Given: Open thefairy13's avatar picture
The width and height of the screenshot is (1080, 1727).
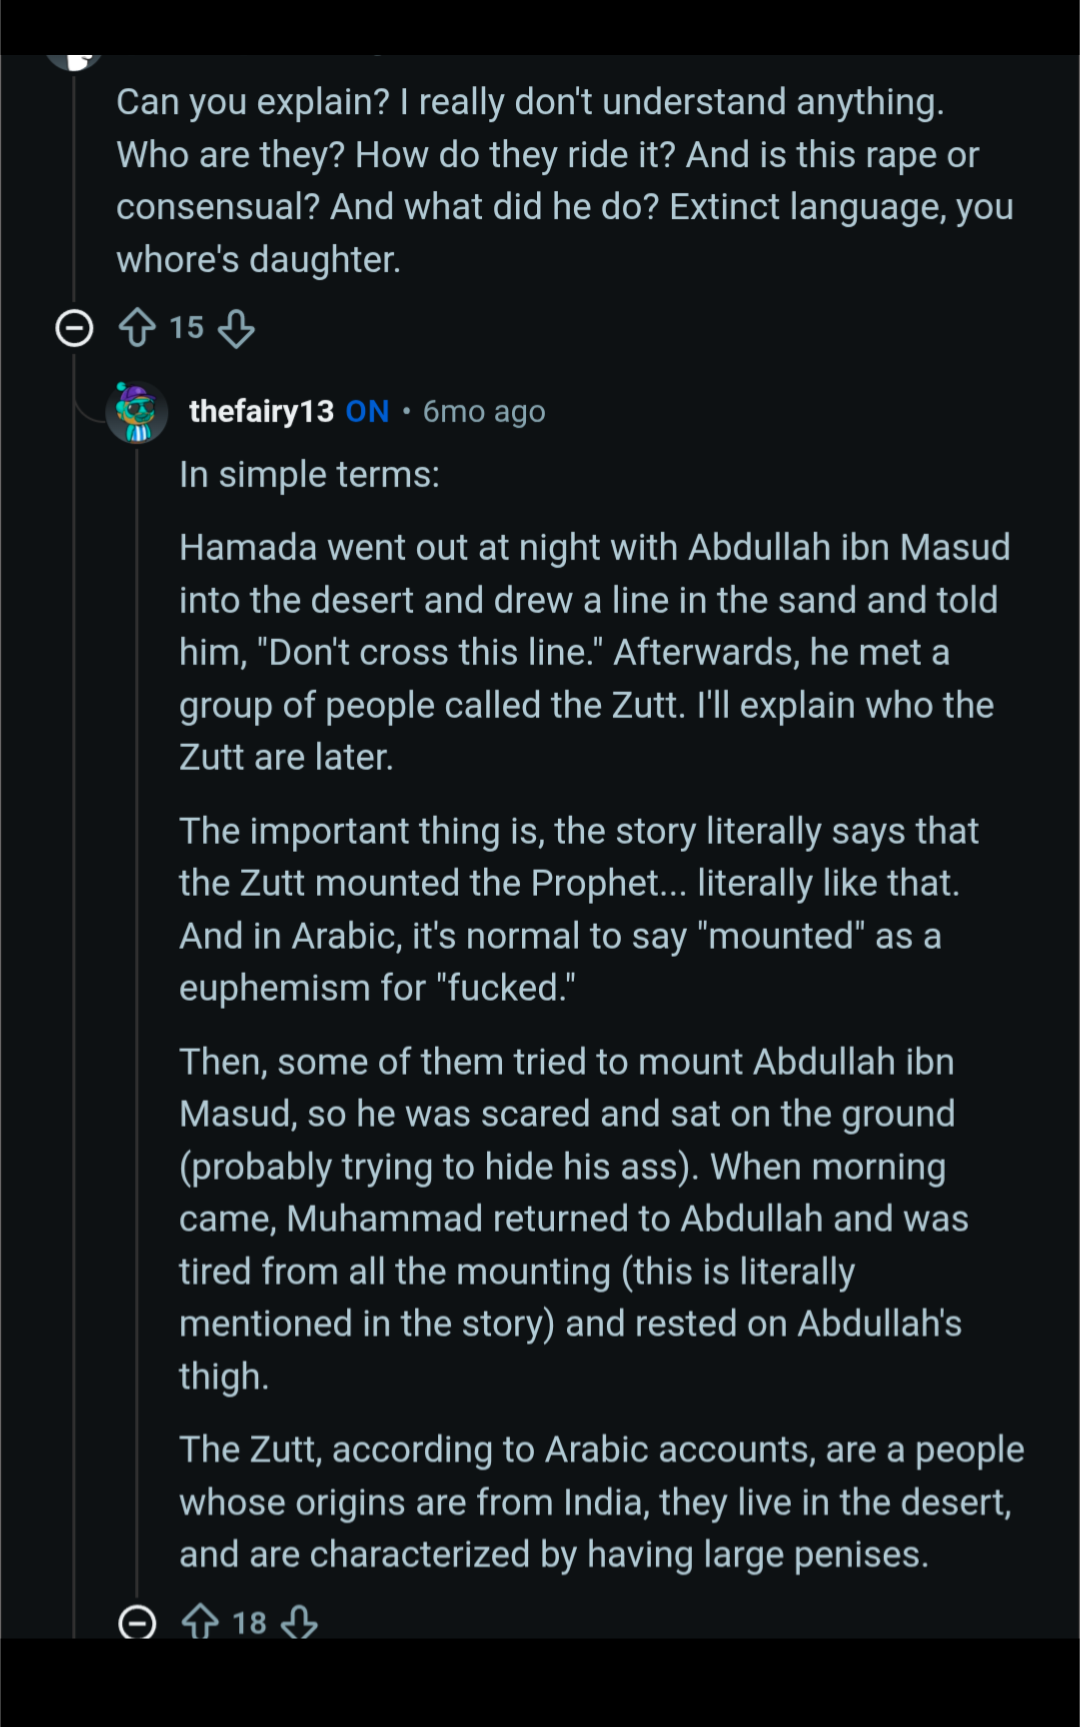Looking at the screenshot, I should (x=137, y=411).
